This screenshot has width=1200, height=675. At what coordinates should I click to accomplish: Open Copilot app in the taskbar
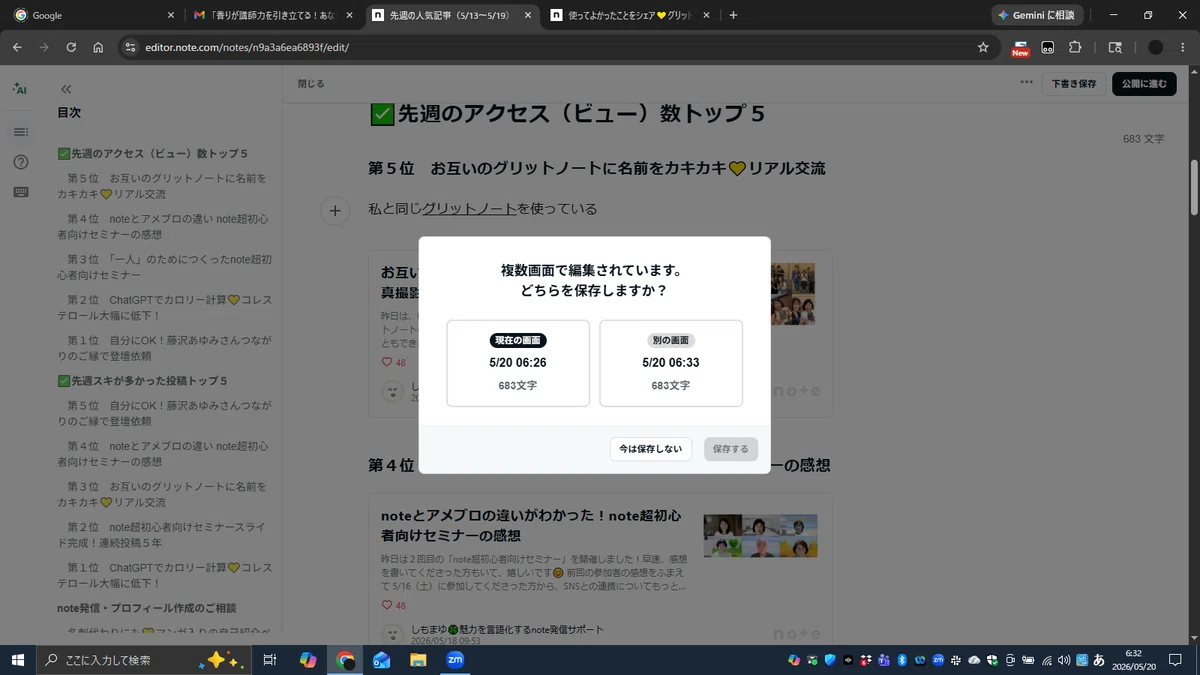pyautogui.click(x=308, y=660)
